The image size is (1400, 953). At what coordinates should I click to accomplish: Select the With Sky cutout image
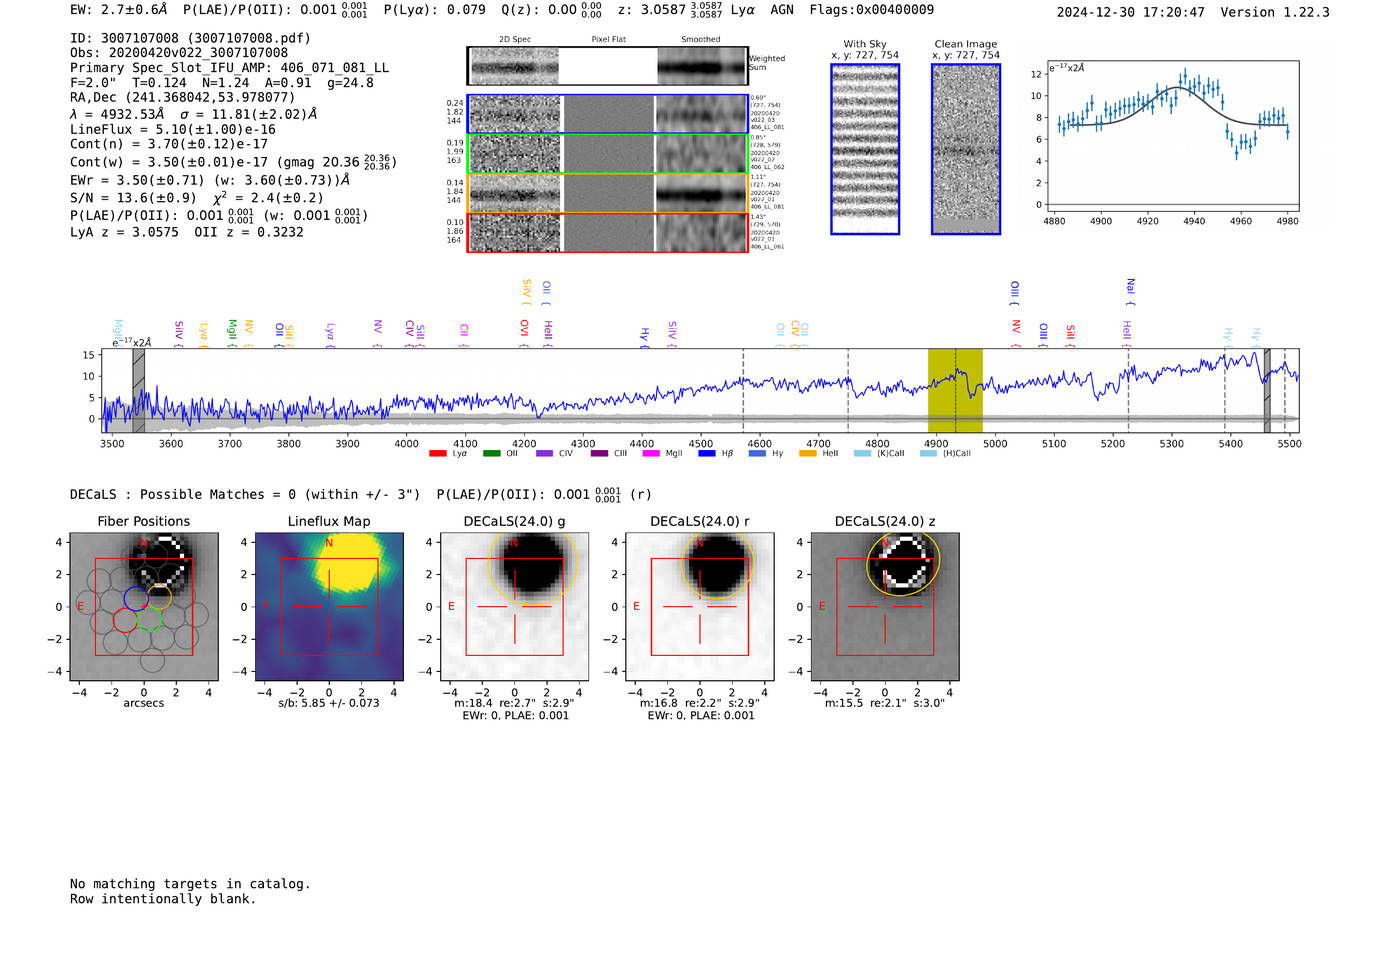pos(865,149)
